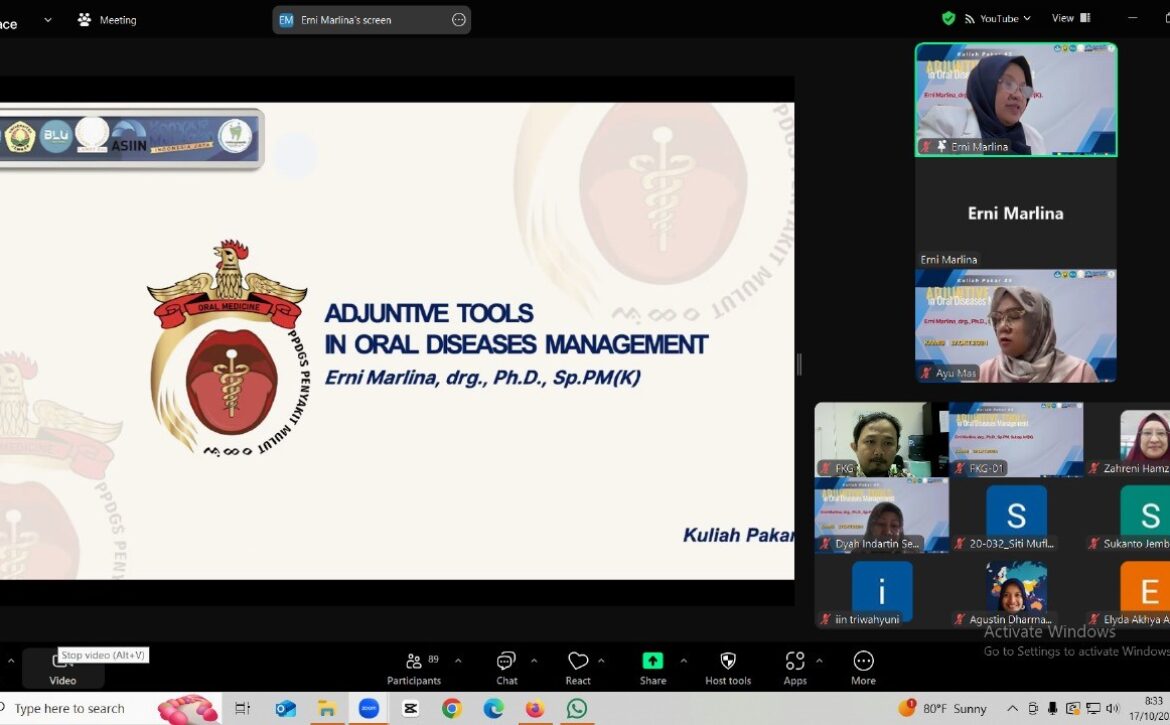Open Erni Marlina's screen share options
Viewport: 1170px width, 725px height.
459,20
